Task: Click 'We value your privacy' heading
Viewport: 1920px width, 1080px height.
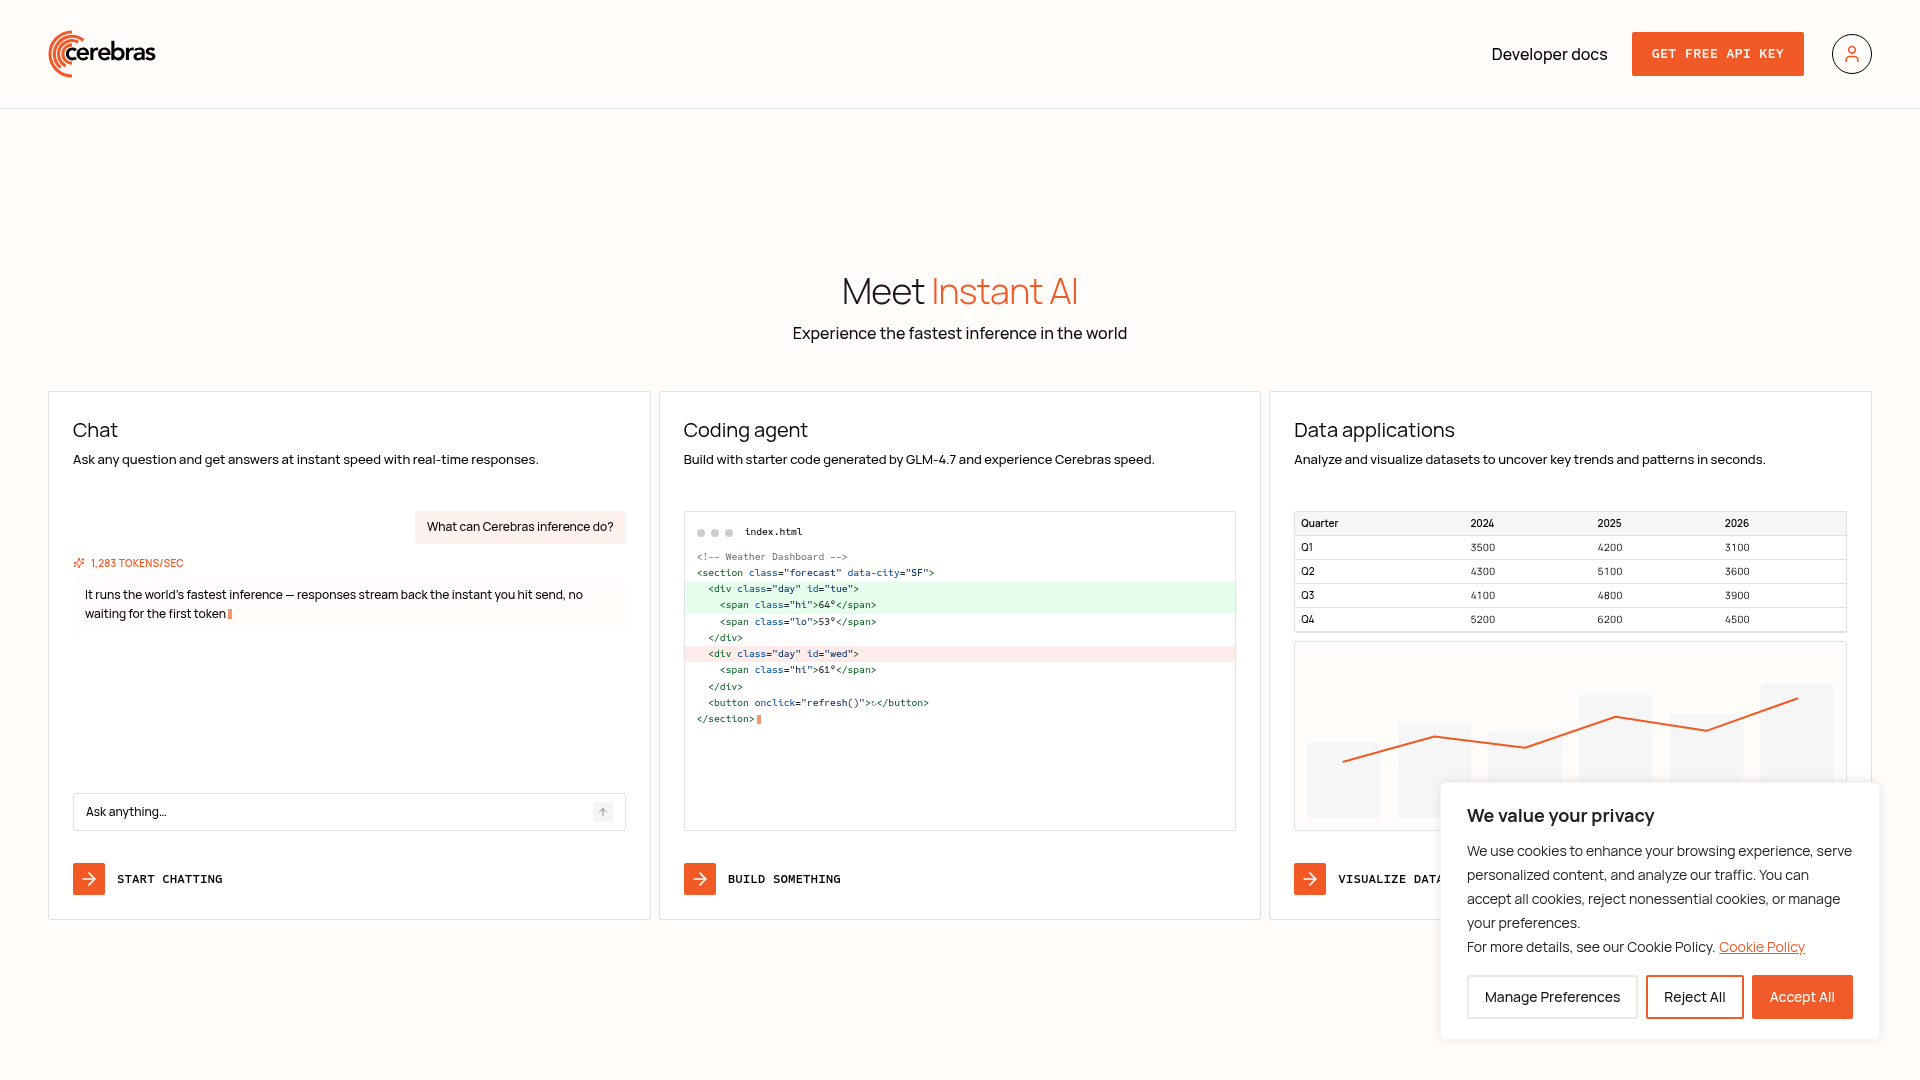Action: [1560, 816]
